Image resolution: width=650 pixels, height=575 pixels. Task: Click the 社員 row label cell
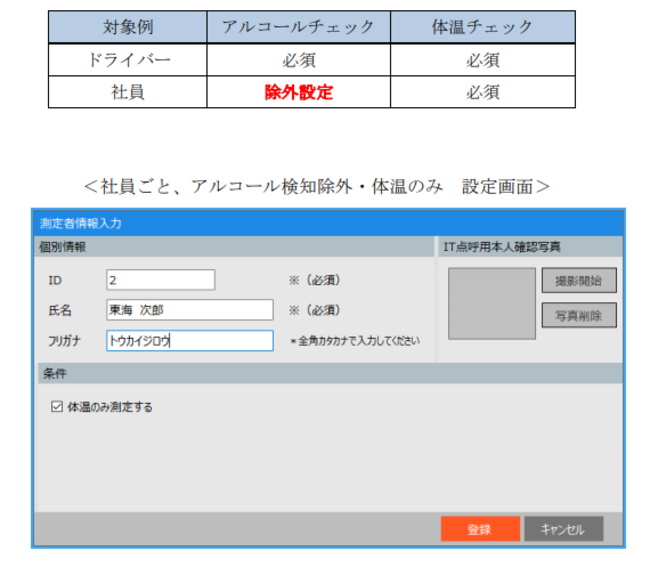click(127, 92)
